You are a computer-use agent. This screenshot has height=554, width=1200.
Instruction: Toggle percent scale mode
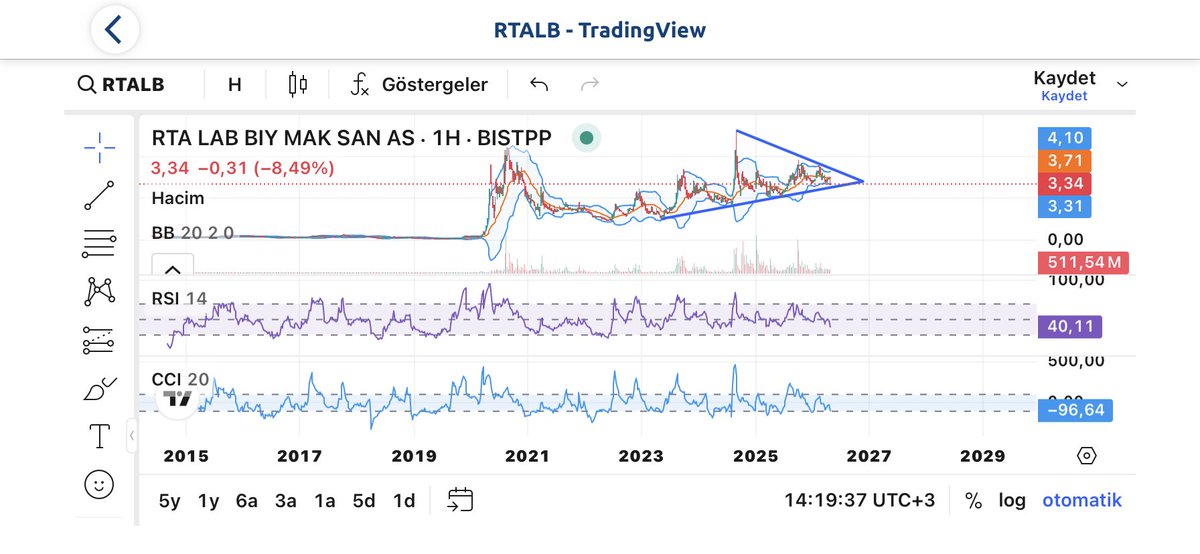(973, 501)
